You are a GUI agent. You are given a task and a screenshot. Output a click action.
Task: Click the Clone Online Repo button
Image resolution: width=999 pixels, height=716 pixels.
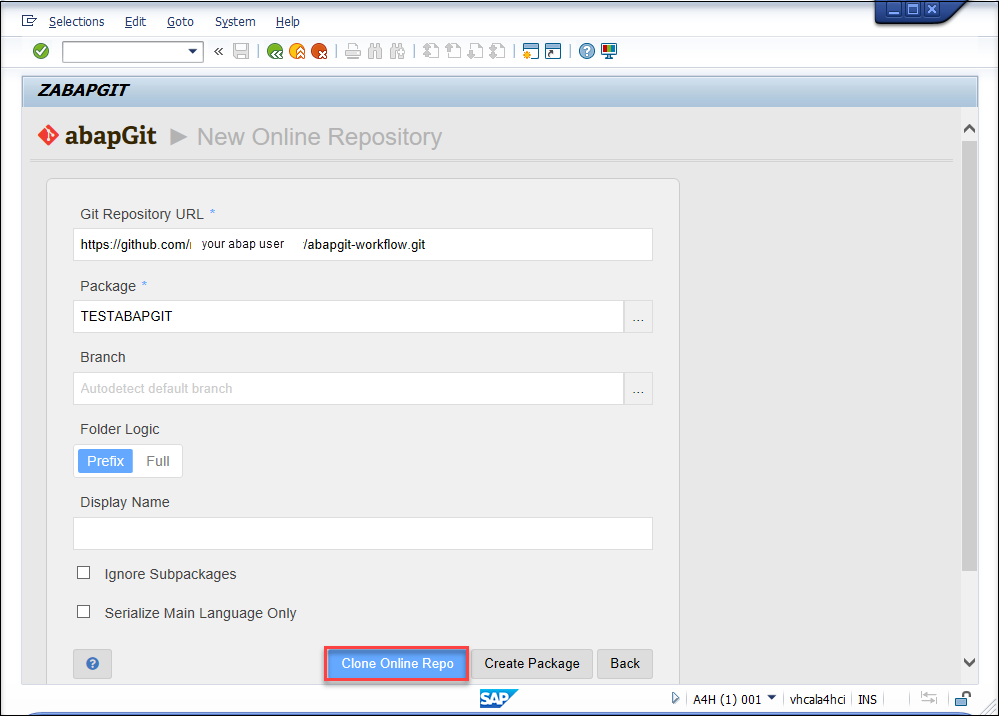point(397,664)
